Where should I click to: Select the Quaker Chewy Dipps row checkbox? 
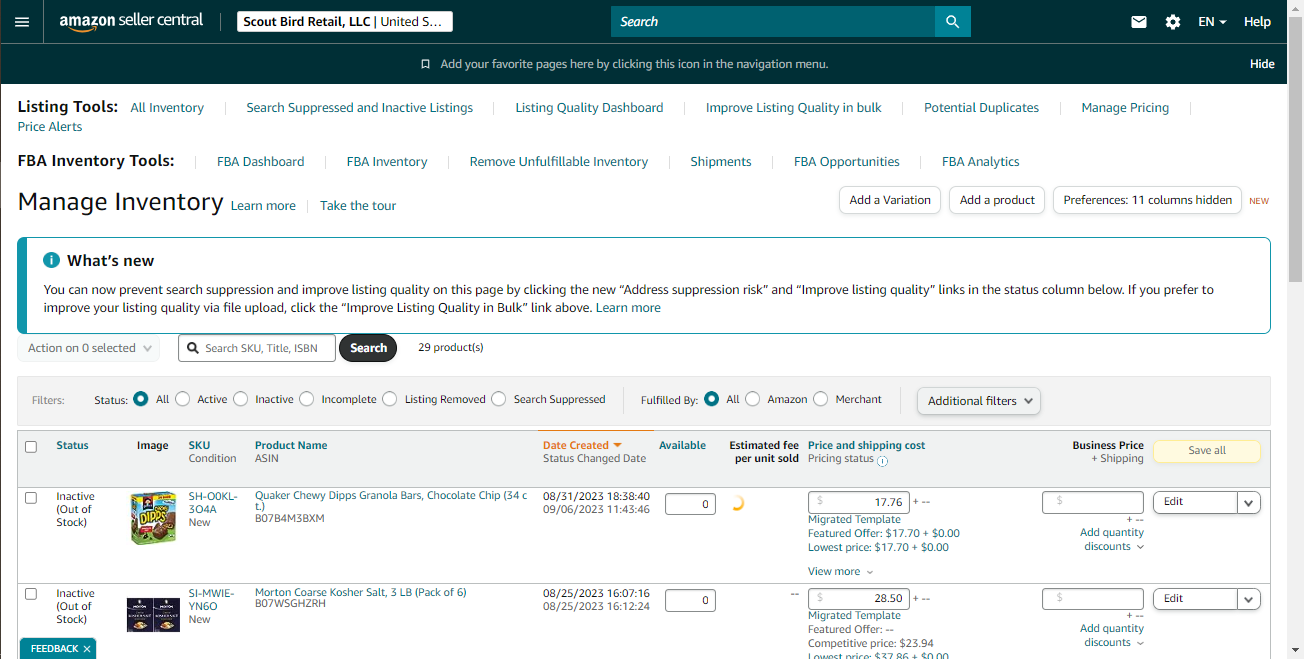point(31,497)
